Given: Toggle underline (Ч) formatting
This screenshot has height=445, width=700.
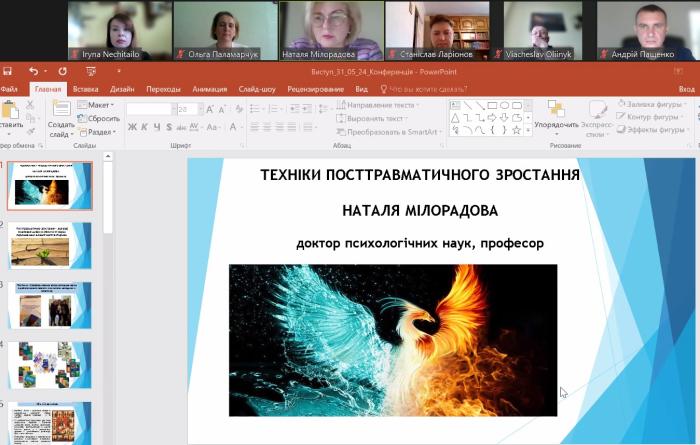Looking at the screenshot, I should point(158,127).
